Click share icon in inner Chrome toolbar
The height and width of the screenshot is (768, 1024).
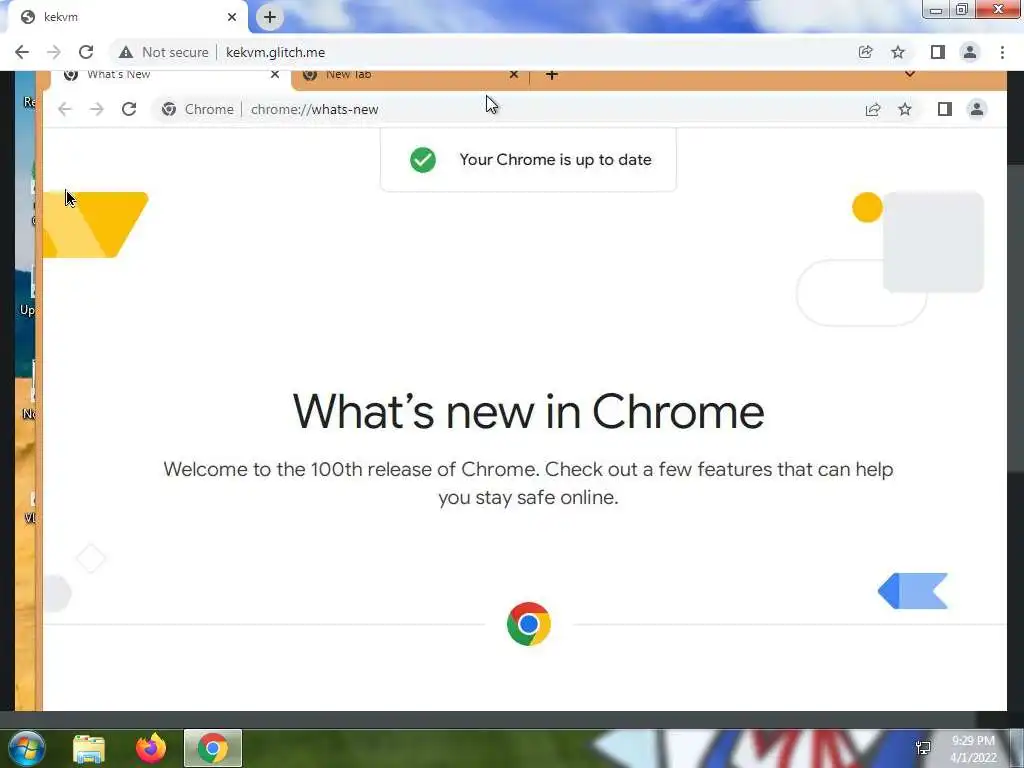(872, 109)
